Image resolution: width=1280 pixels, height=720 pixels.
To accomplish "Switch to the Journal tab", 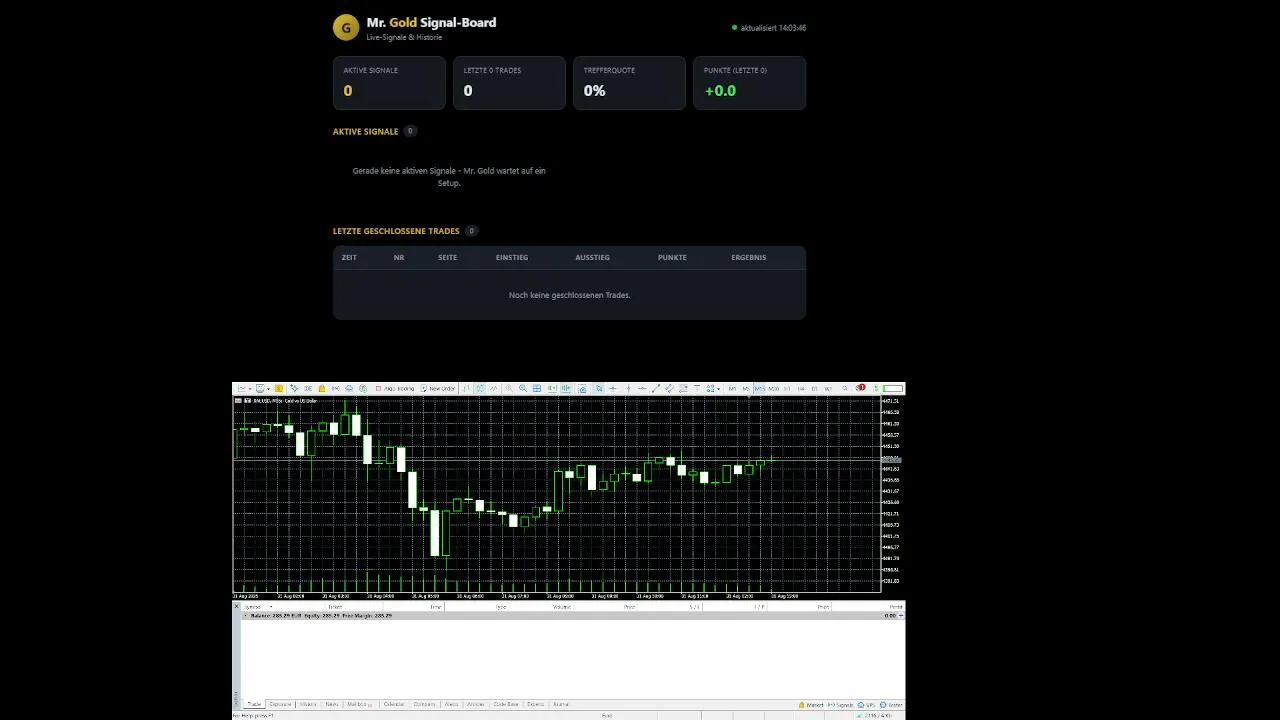I will (x=560, y=704).
